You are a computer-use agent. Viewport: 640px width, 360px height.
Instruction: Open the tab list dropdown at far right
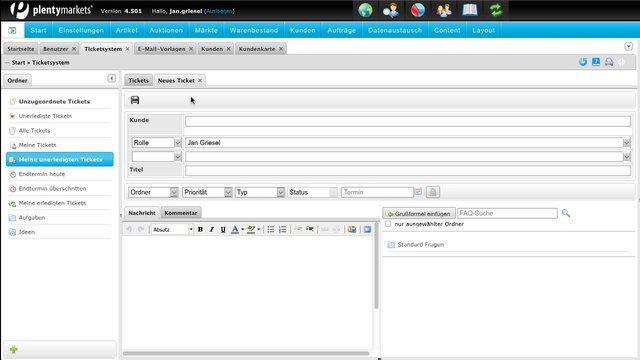pyautogui.click(x=629, y=47)
